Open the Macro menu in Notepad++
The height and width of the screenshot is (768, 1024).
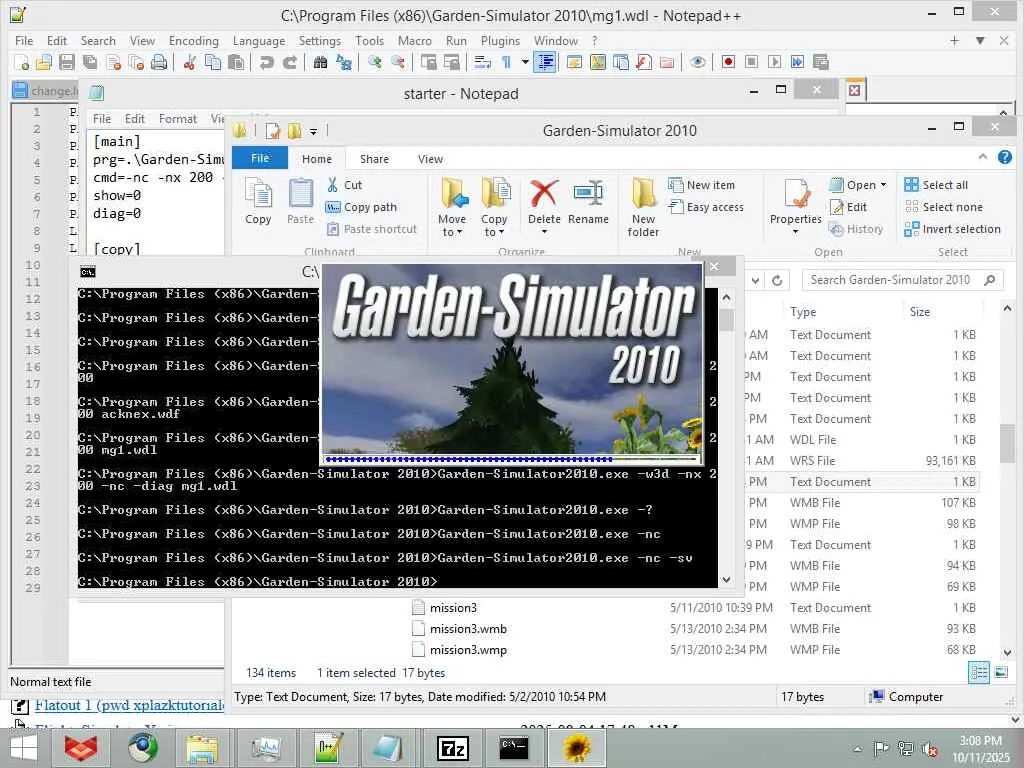point(415,40)
